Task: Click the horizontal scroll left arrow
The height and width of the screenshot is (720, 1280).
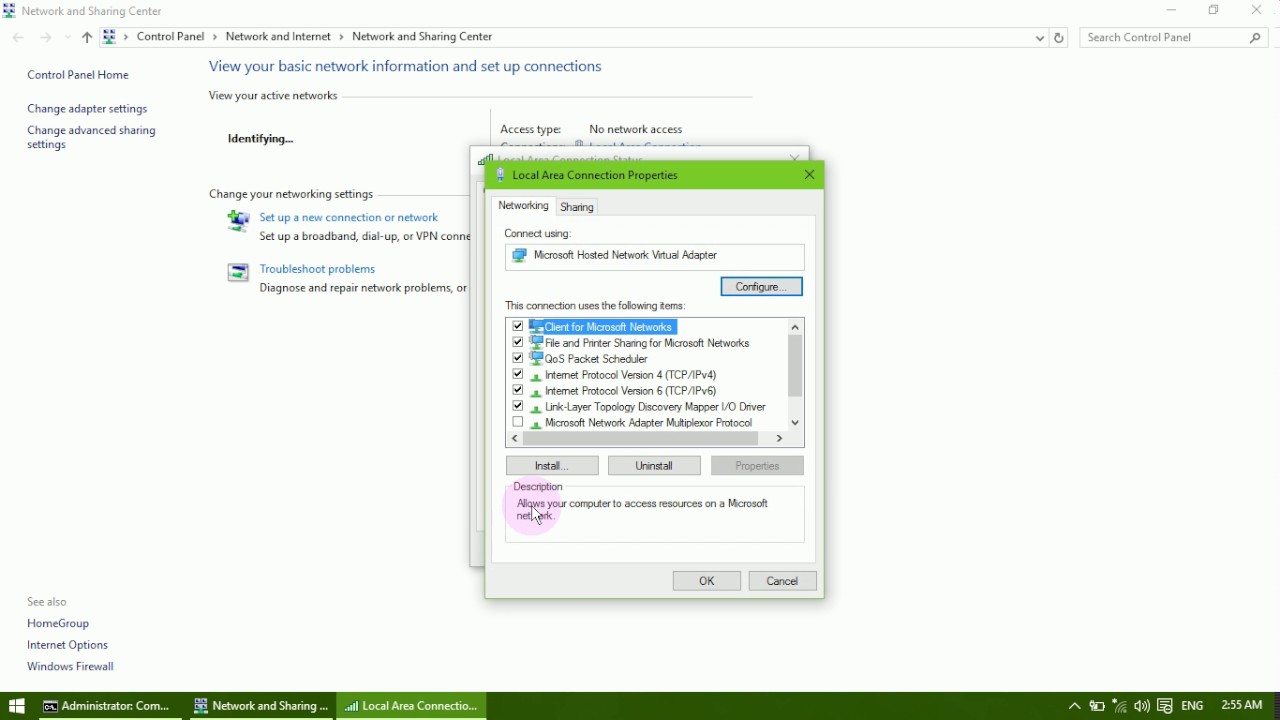Action: [515, 440]
